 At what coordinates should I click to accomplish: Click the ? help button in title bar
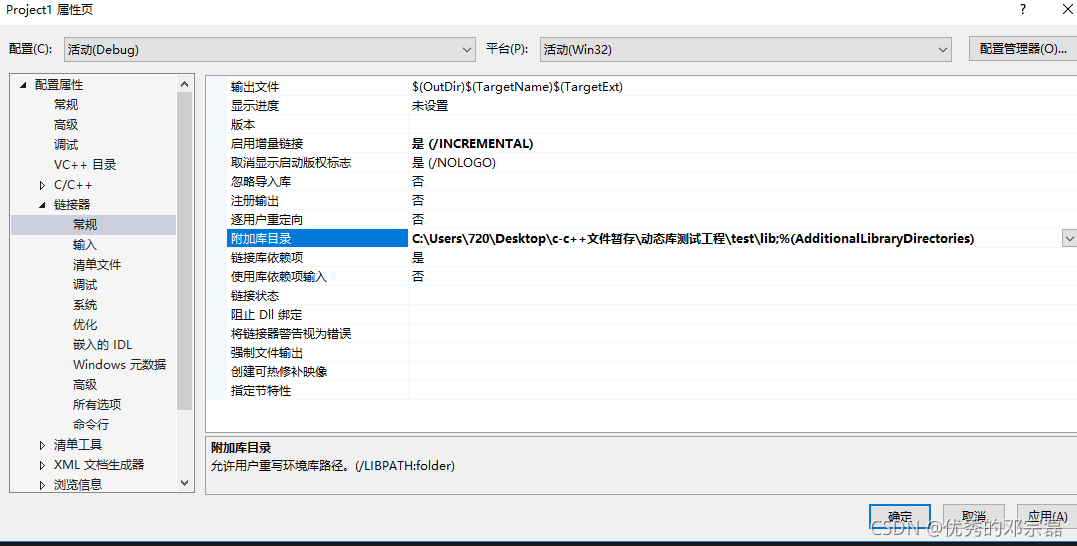point(1023,10)
